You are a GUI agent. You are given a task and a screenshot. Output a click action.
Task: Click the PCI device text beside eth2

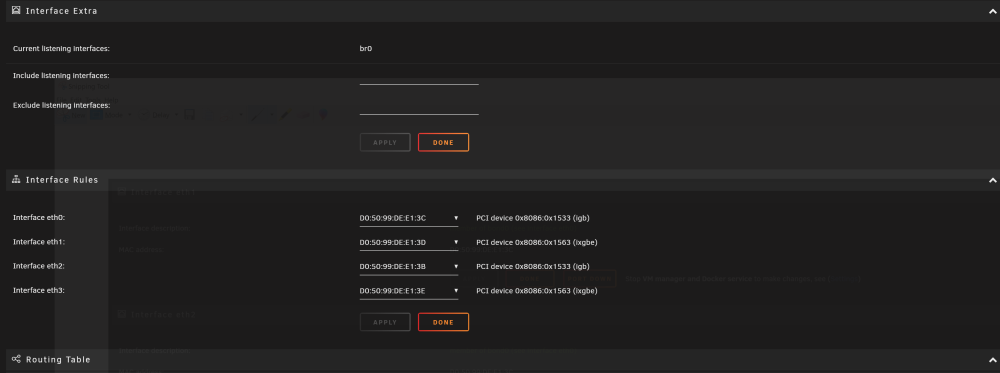[x=533, y=267]
